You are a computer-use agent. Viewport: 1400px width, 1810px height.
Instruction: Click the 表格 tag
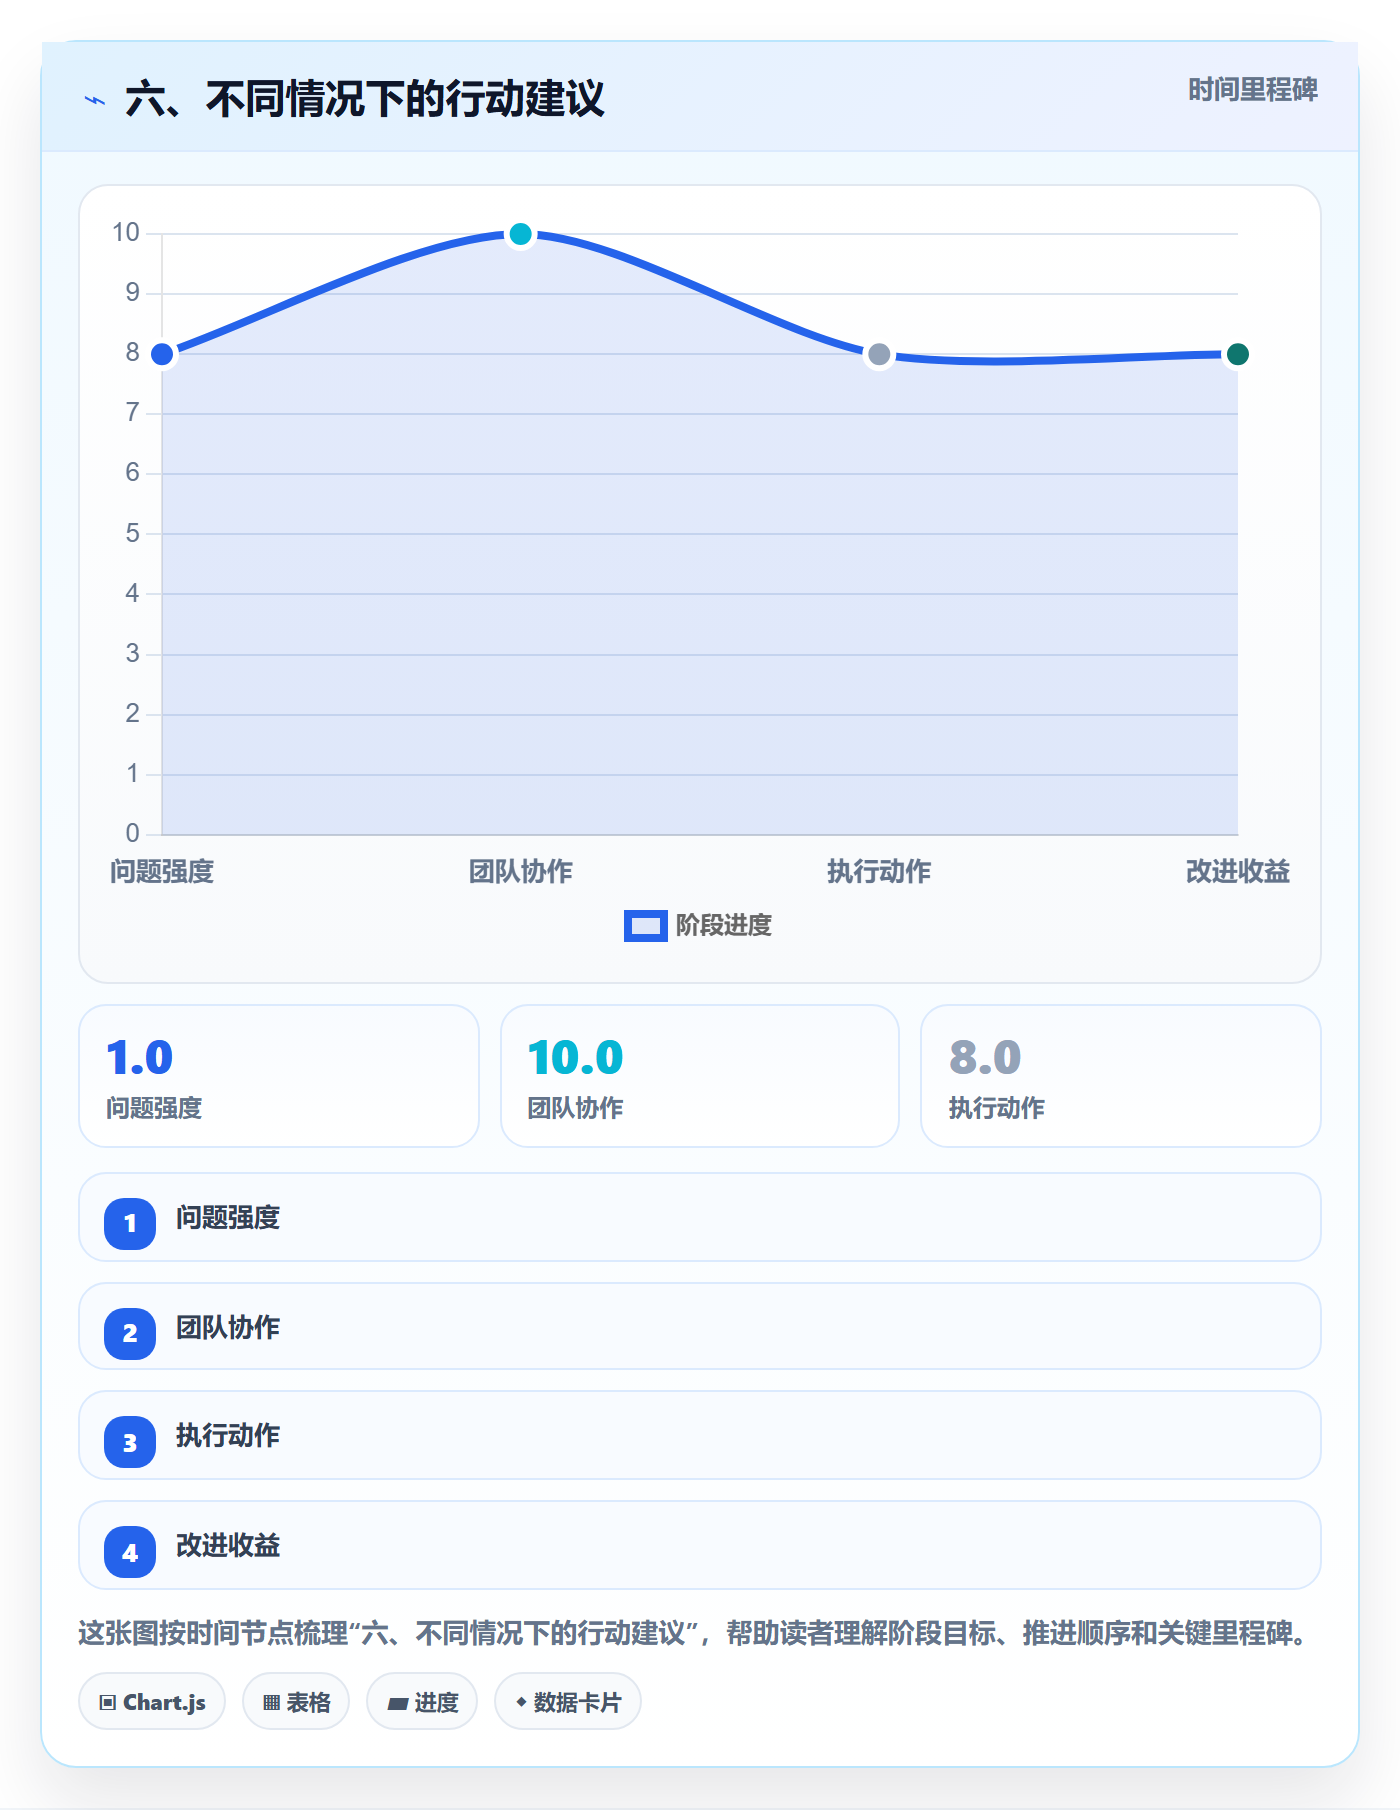coord(296,1702)
